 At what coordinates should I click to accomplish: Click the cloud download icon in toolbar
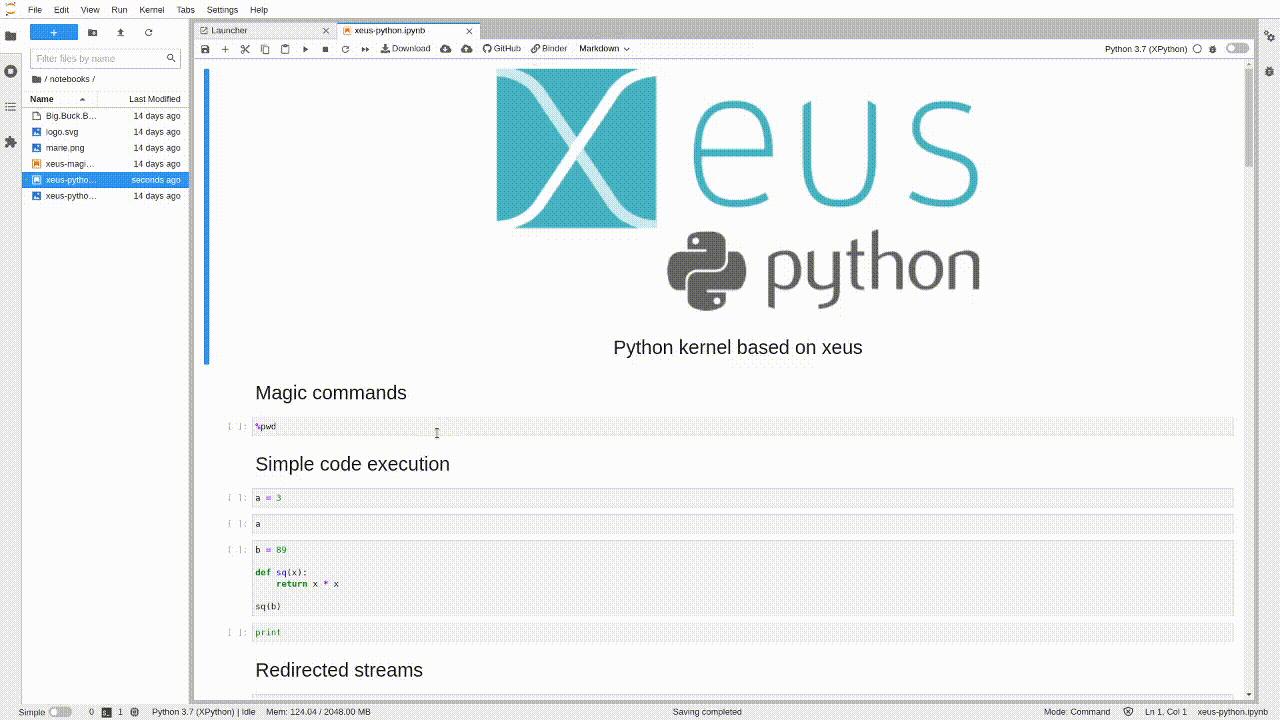point(446,49)
